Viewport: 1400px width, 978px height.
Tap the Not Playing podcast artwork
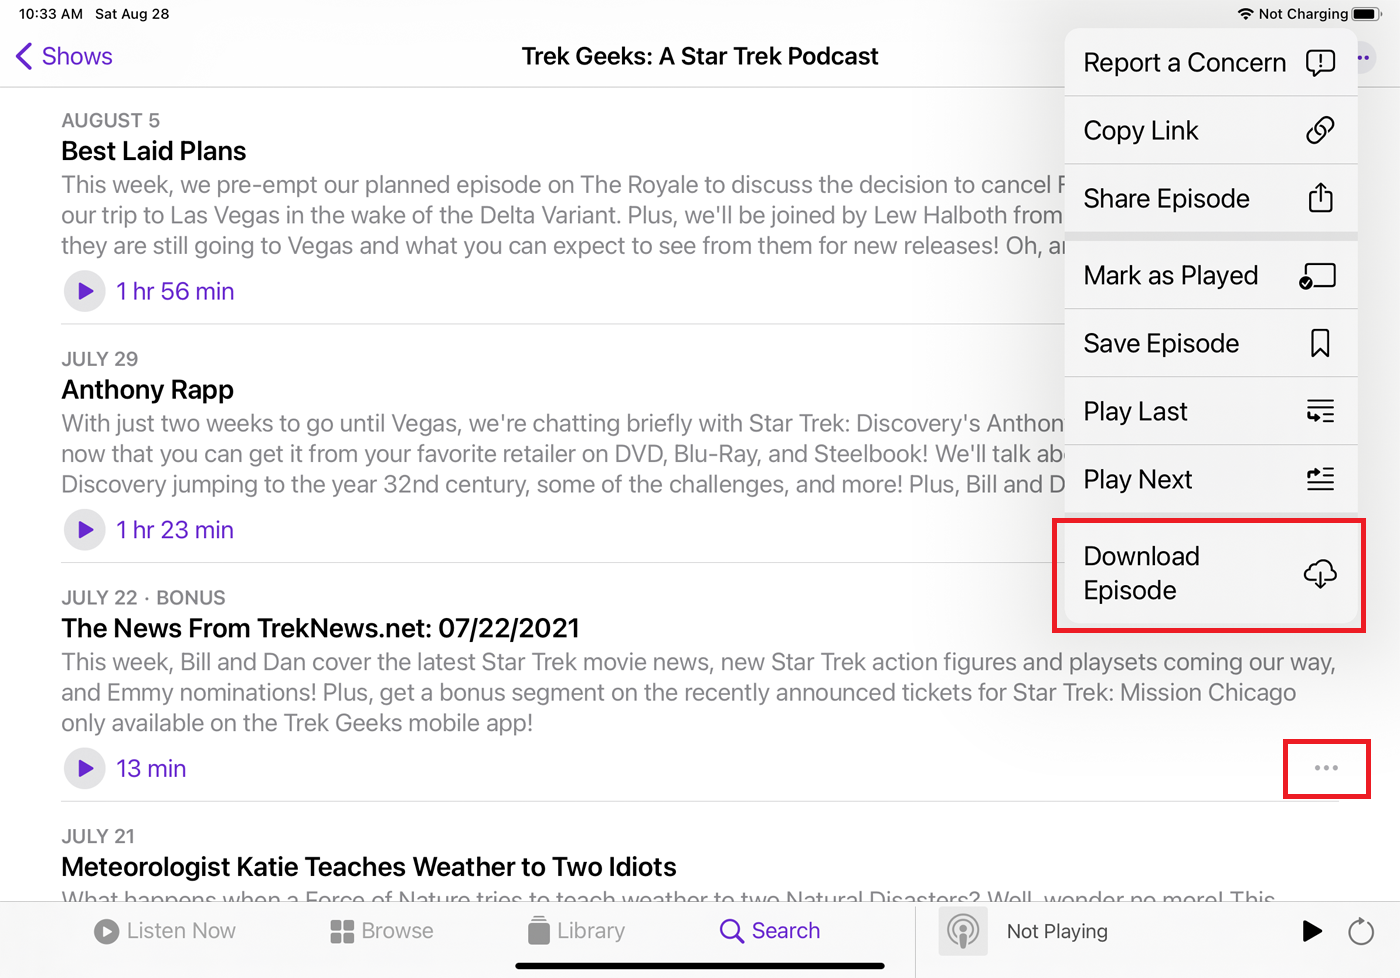coord(963,932)
